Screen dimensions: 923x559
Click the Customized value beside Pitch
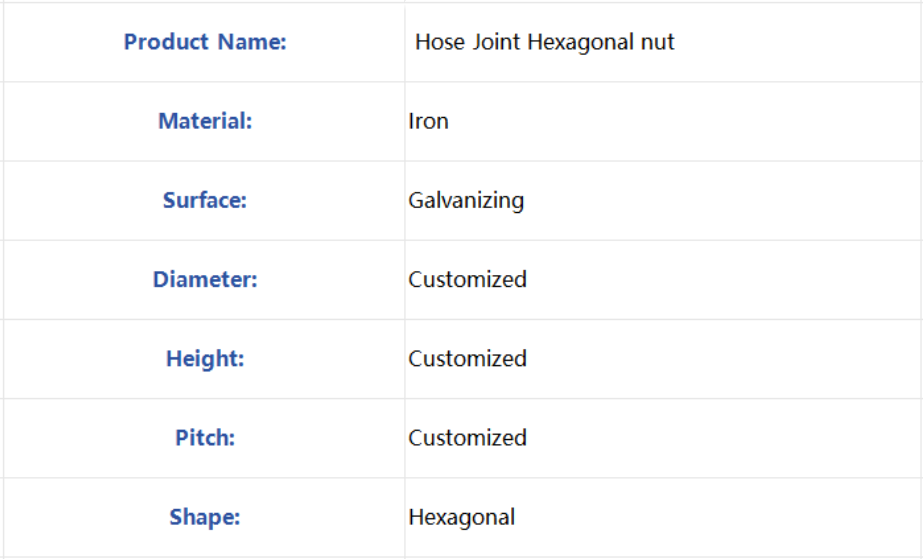(467, 438)
